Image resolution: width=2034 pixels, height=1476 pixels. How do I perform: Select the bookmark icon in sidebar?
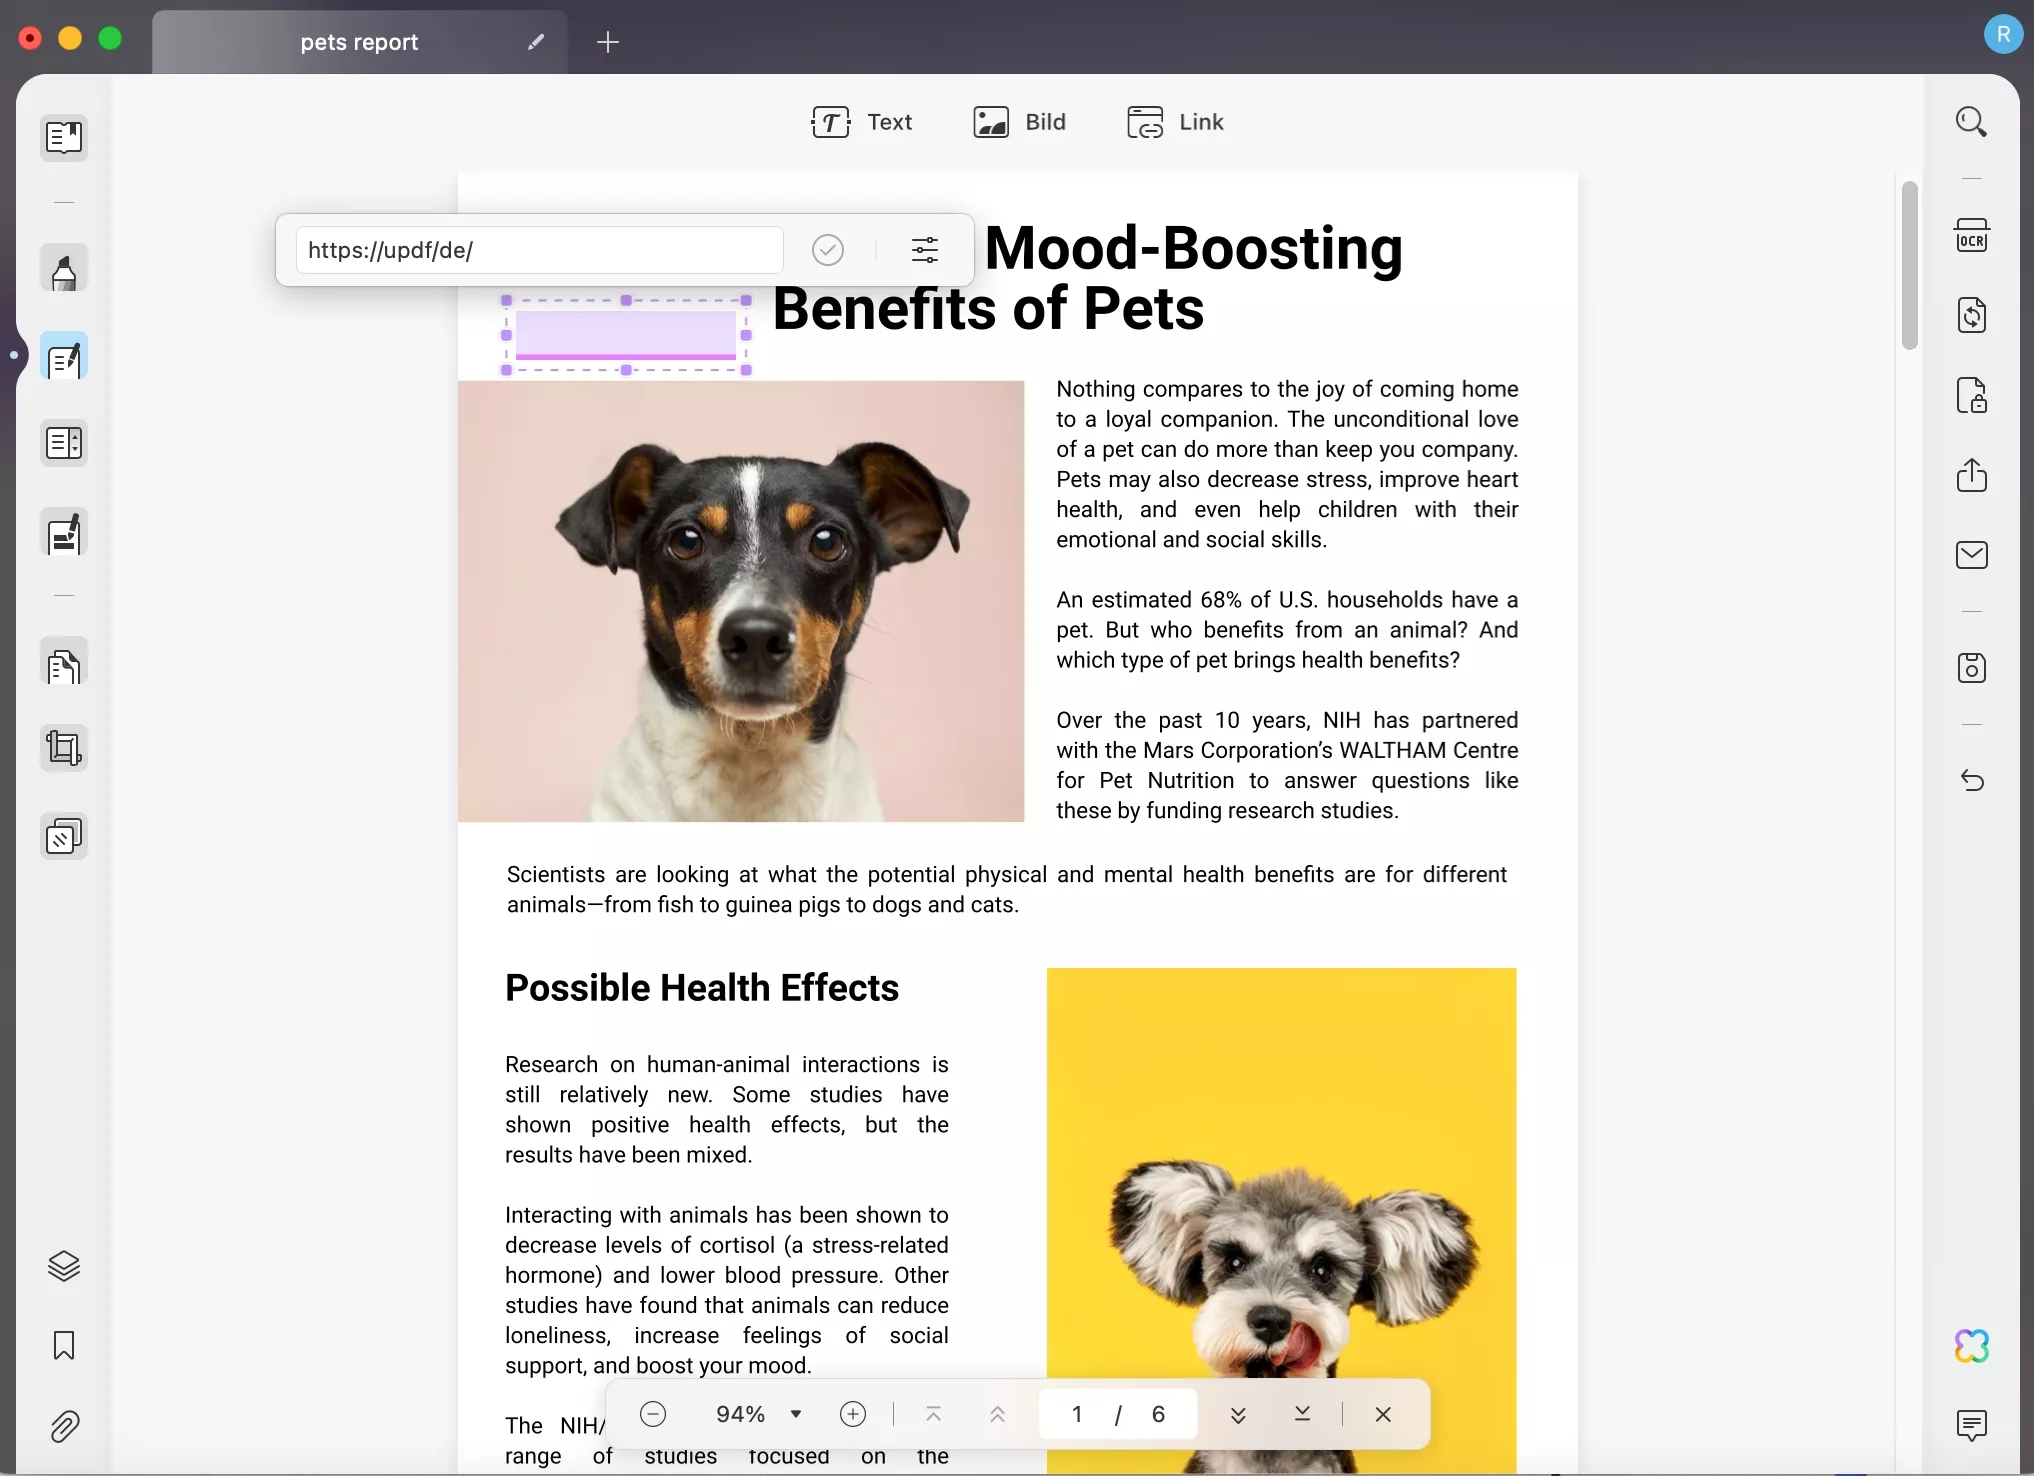tap(63, 1345)
